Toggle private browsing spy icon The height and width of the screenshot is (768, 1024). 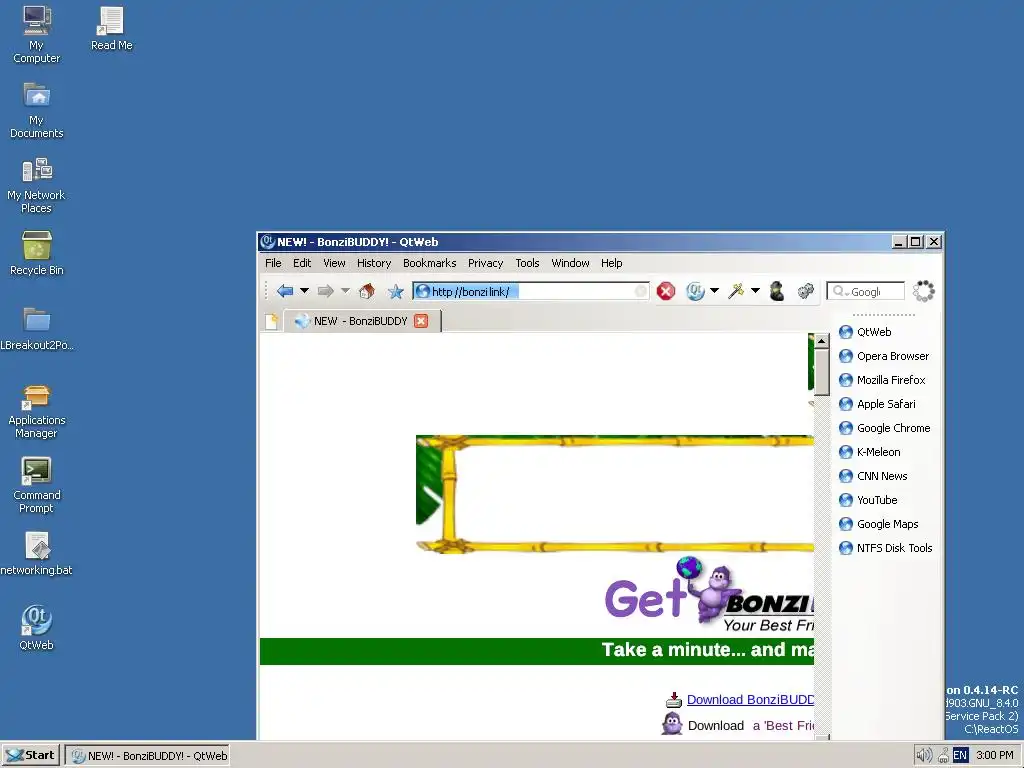click(x=776, y=291)
